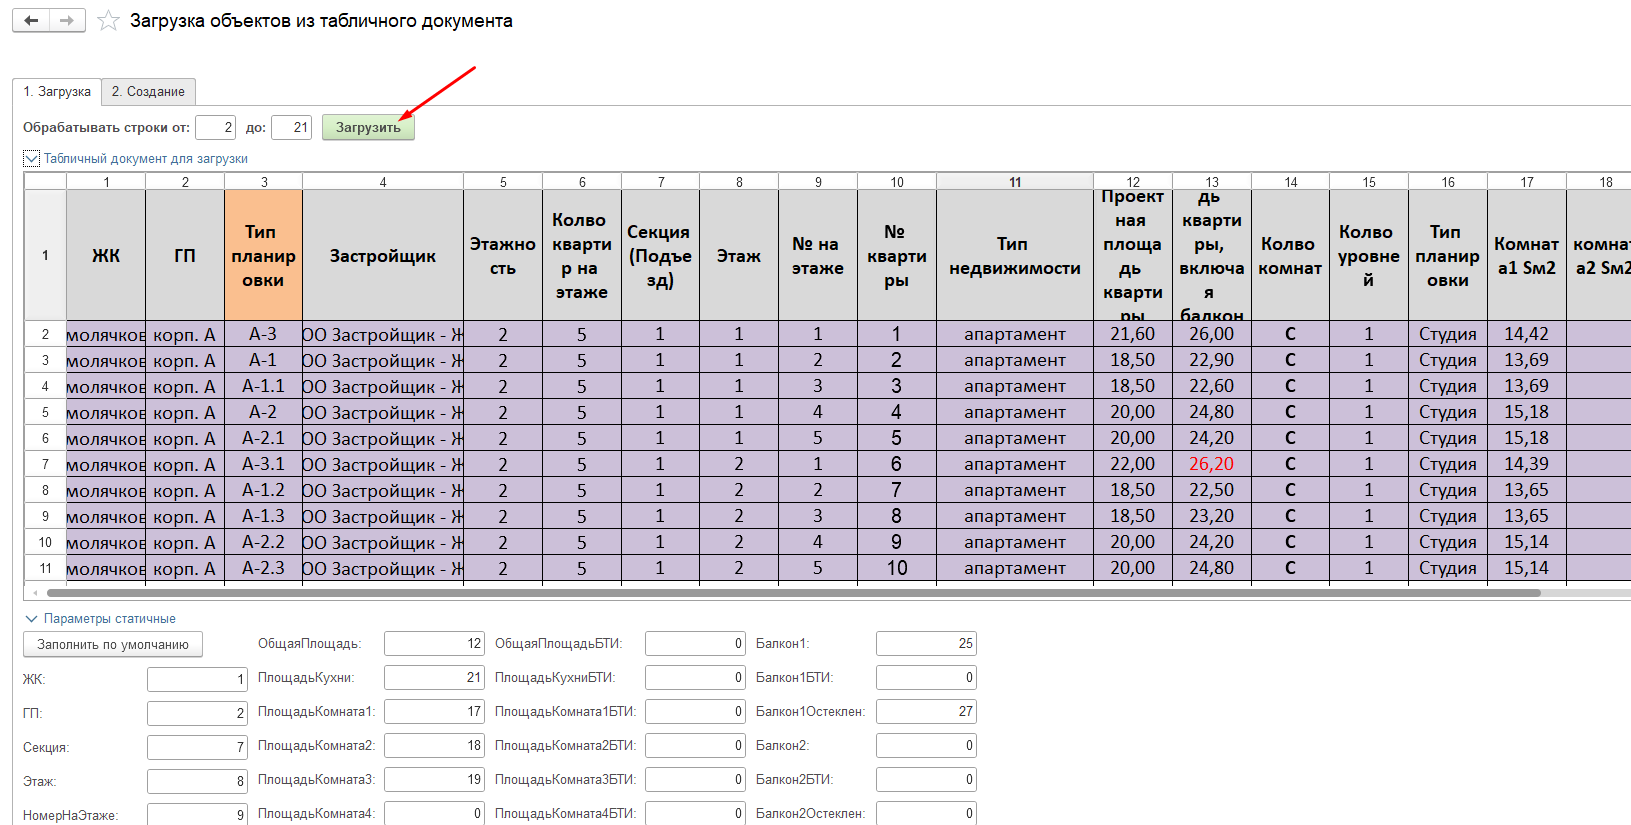This screenshot has width=1631, height=825.
Task: Select the 'Колво уровней' header cell
Action: tap(1369, 255)
